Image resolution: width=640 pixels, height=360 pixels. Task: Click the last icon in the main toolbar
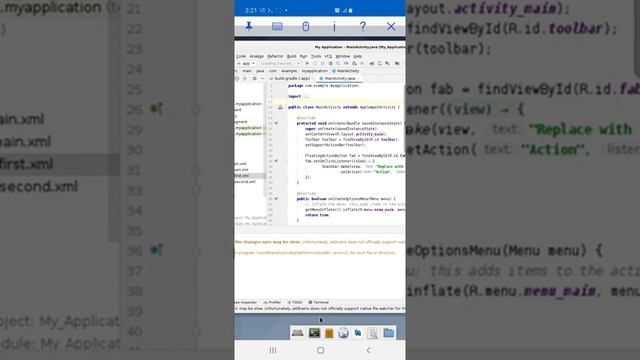pyautogui.click(x=397, y=64)
